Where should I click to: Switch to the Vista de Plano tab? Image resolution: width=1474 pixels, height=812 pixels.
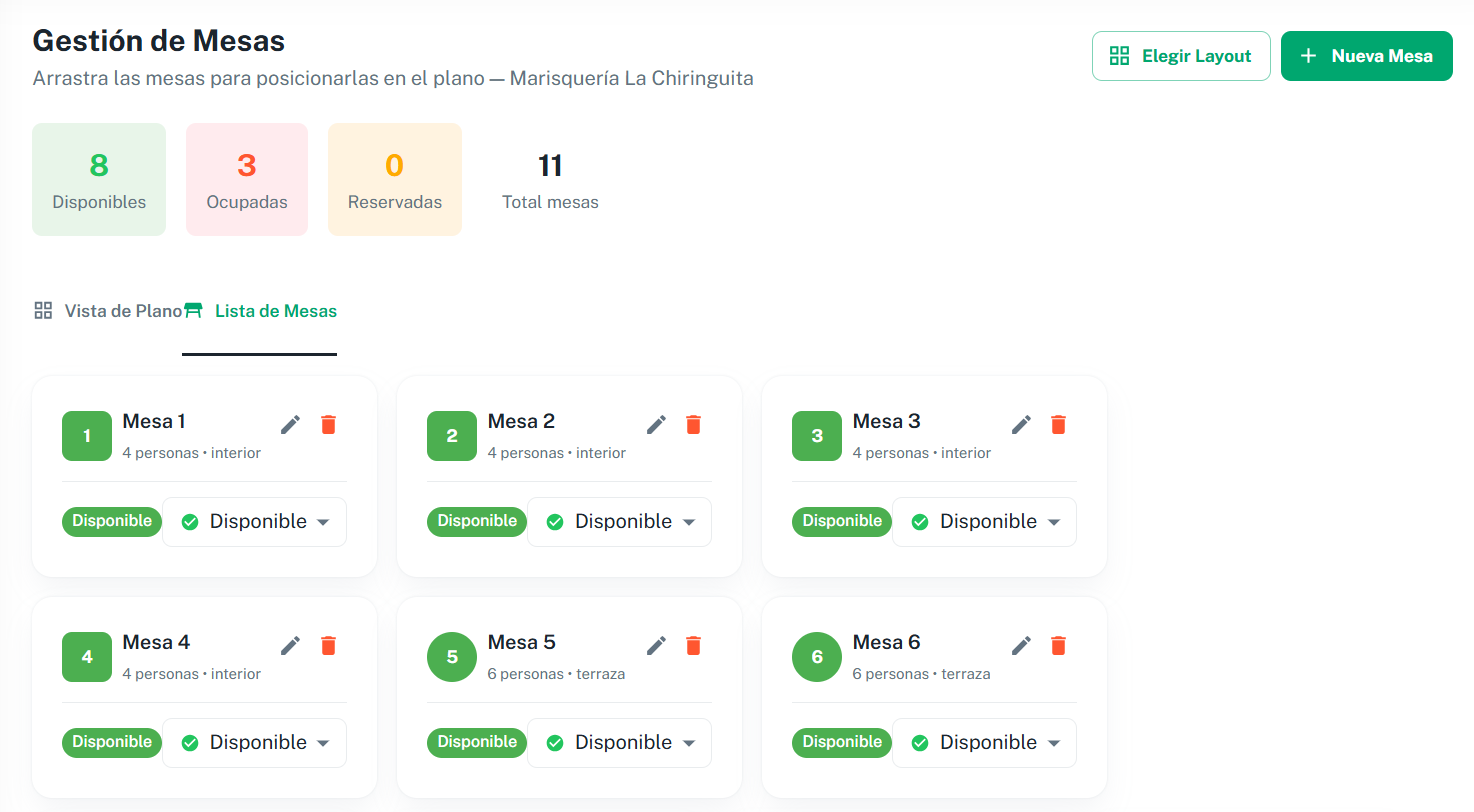point(108,311)
